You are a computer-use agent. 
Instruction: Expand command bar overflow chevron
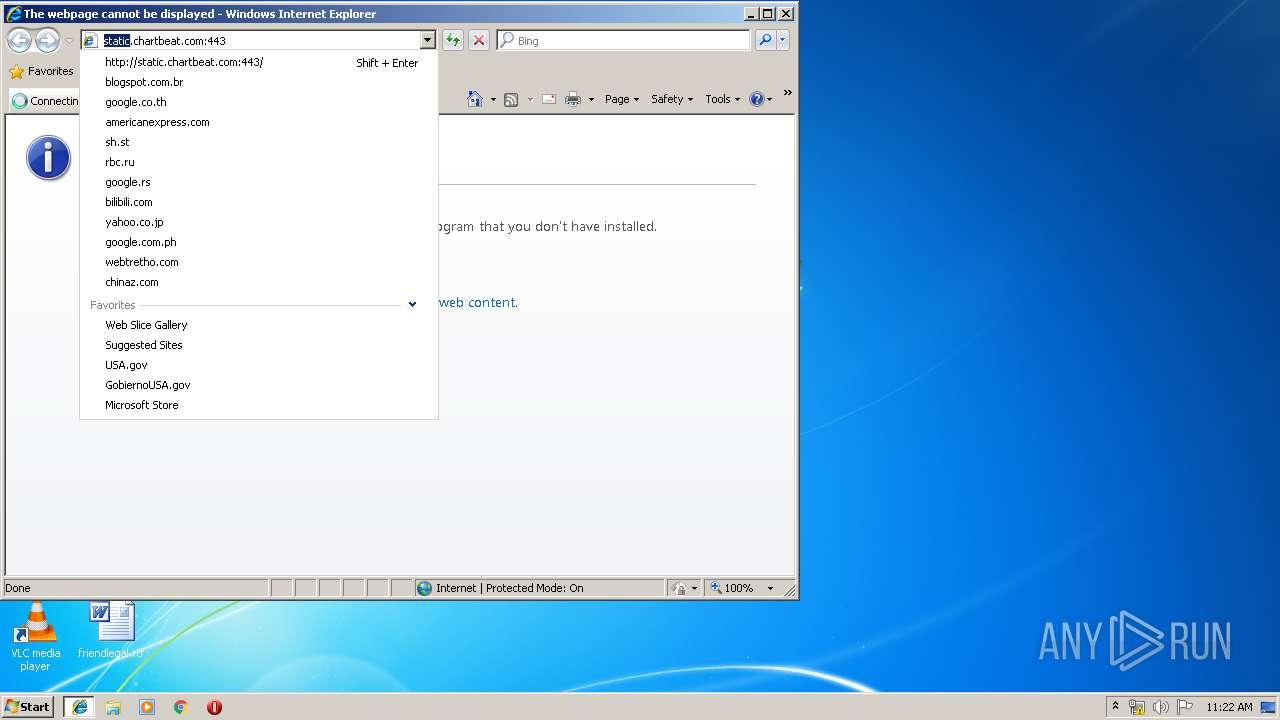coord(787,93)
